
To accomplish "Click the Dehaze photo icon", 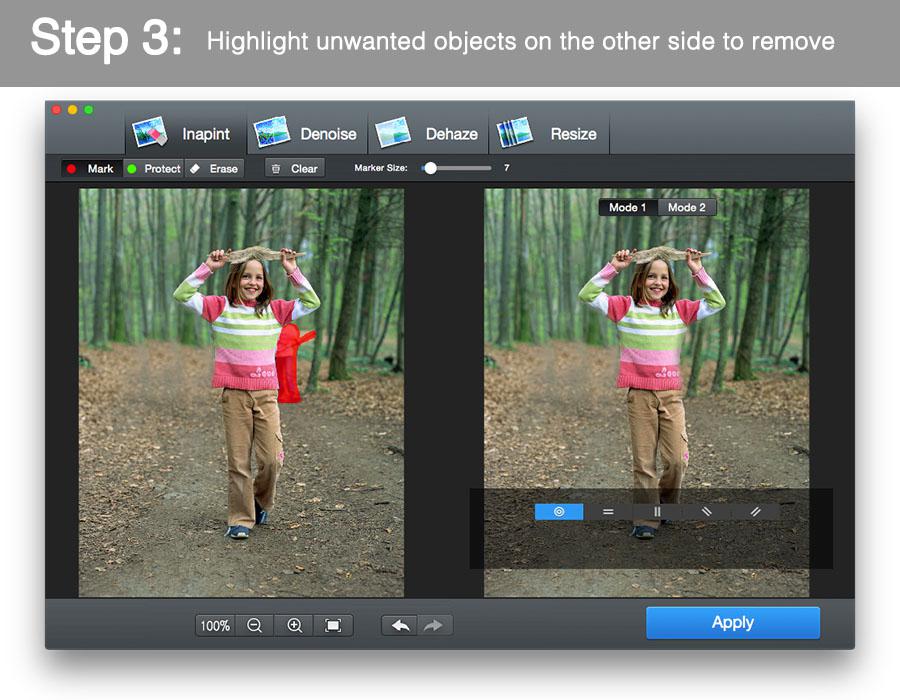I will pyautogui.click(x=393, y=132).
